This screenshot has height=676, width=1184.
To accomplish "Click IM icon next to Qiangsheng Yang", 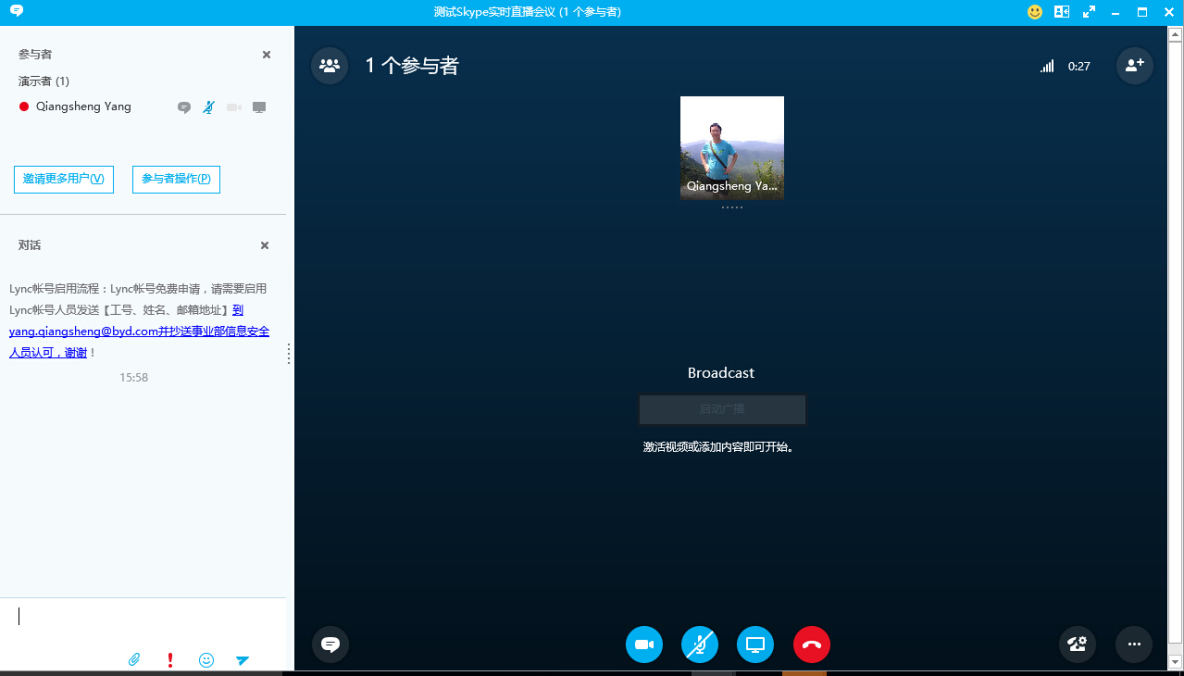I will pyautogui.click(x=184, y=107).
